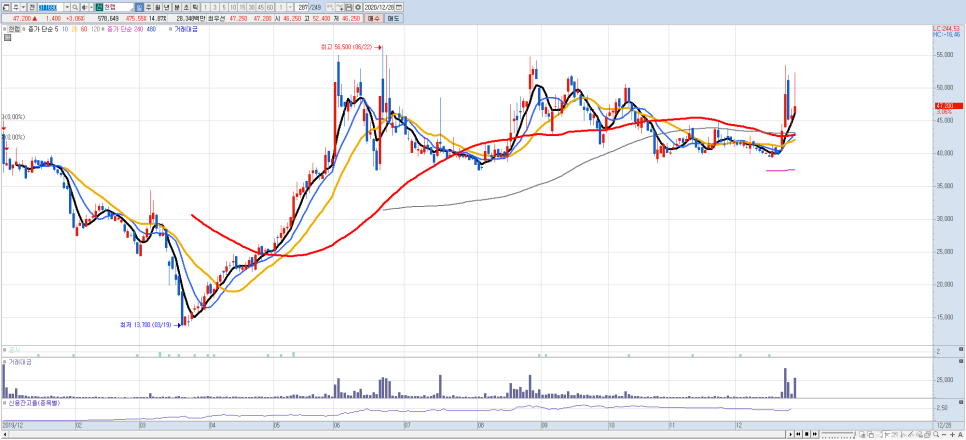Click the 'A' auto-fit icon at bottom right

tap(960, 434)
